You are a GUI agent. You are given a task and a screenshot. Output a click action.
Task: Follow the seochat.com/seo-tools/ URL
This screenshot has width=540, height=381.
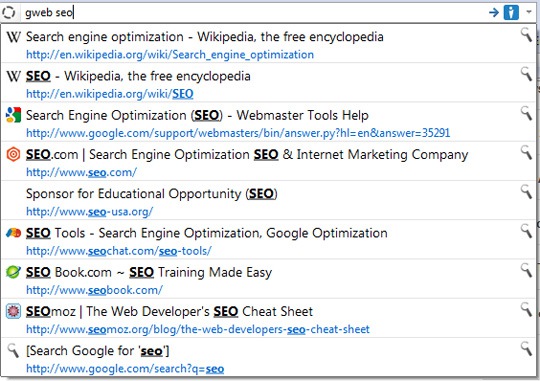119,251
